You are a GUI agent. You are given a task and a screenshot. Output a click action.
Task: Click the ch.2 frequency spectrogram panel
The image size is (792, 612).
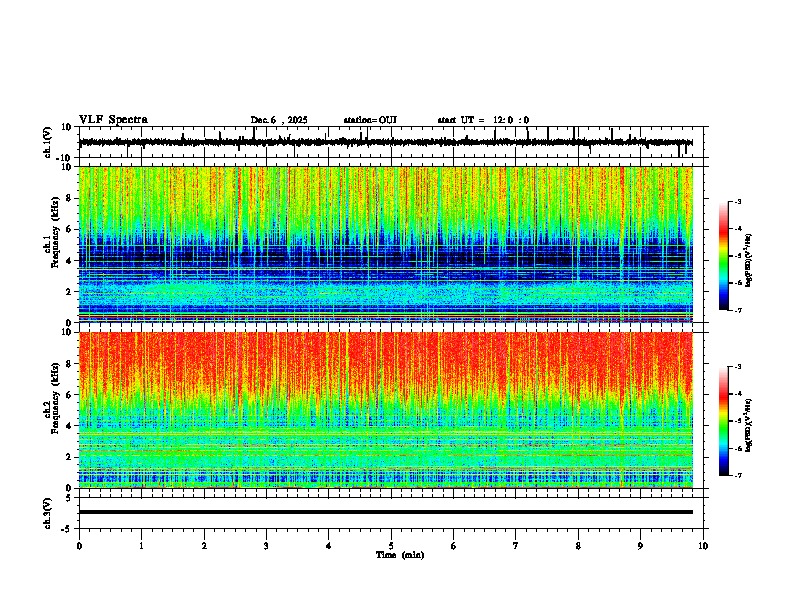pyautogui.click(x=386, y=410)
